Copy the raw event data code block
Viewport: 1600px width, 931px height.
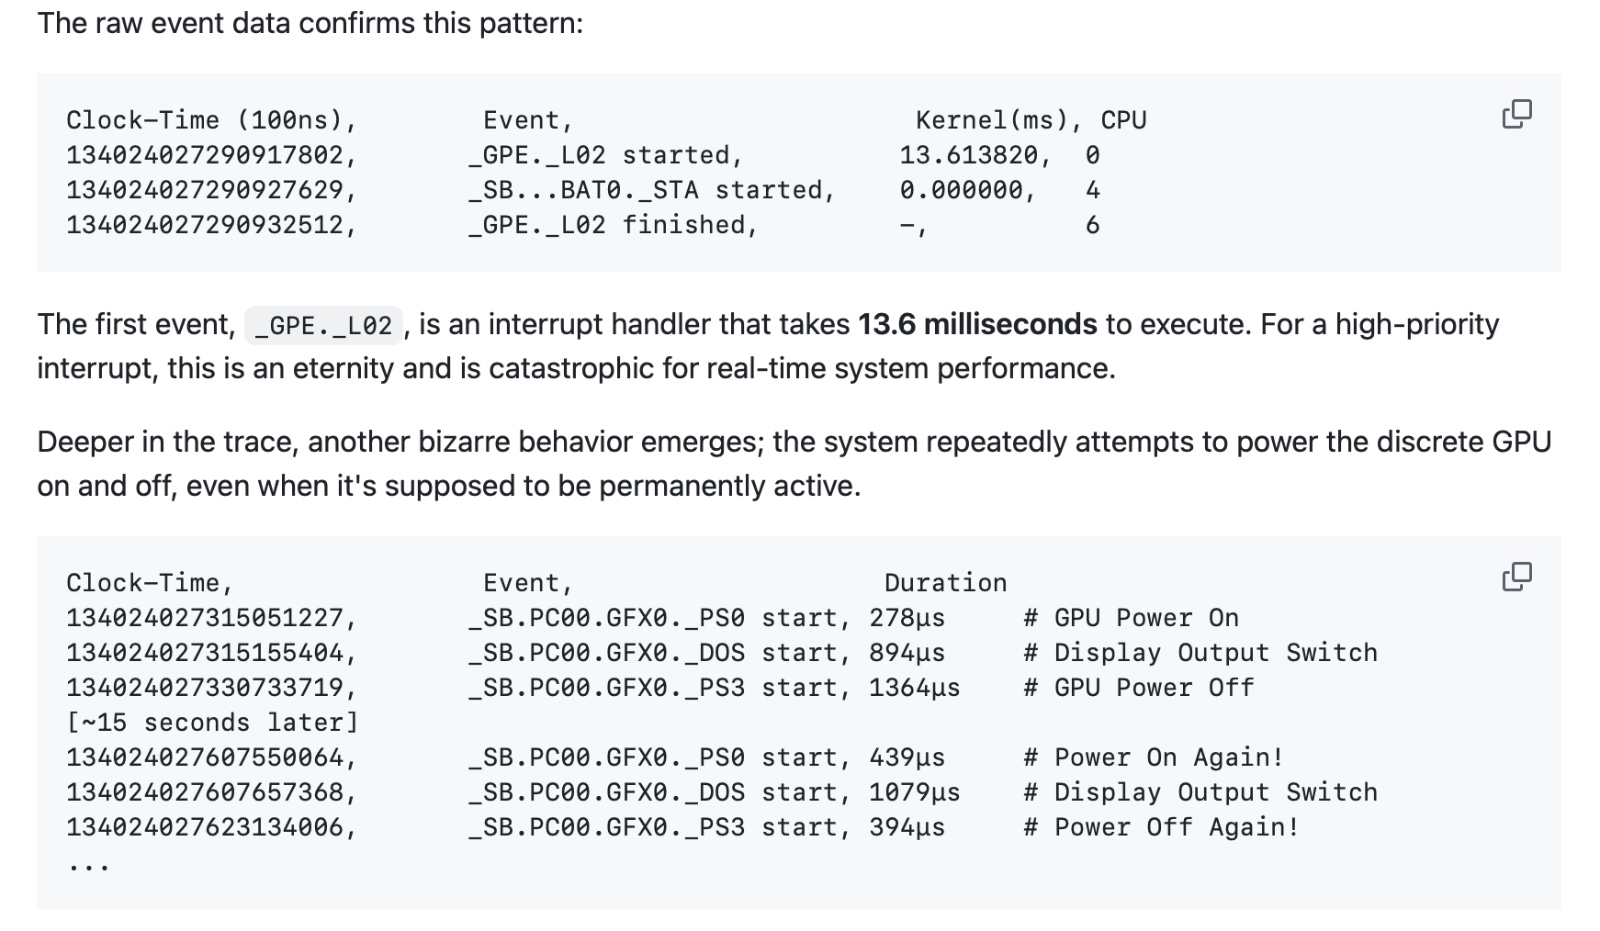[1516, 114]
